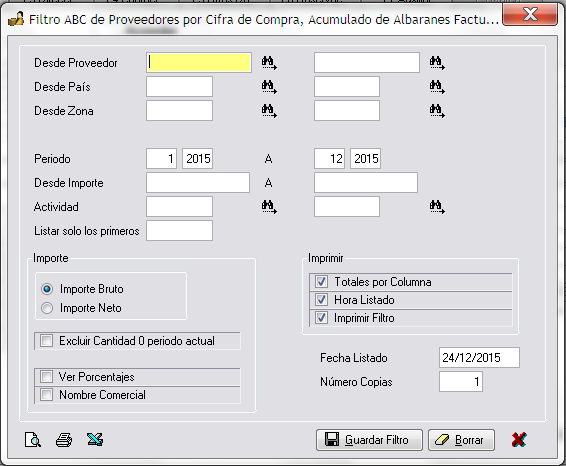Uncheck Totales por Columna
Screen dimensions: 566x466
pyautogui.click(x=321, y=282)
